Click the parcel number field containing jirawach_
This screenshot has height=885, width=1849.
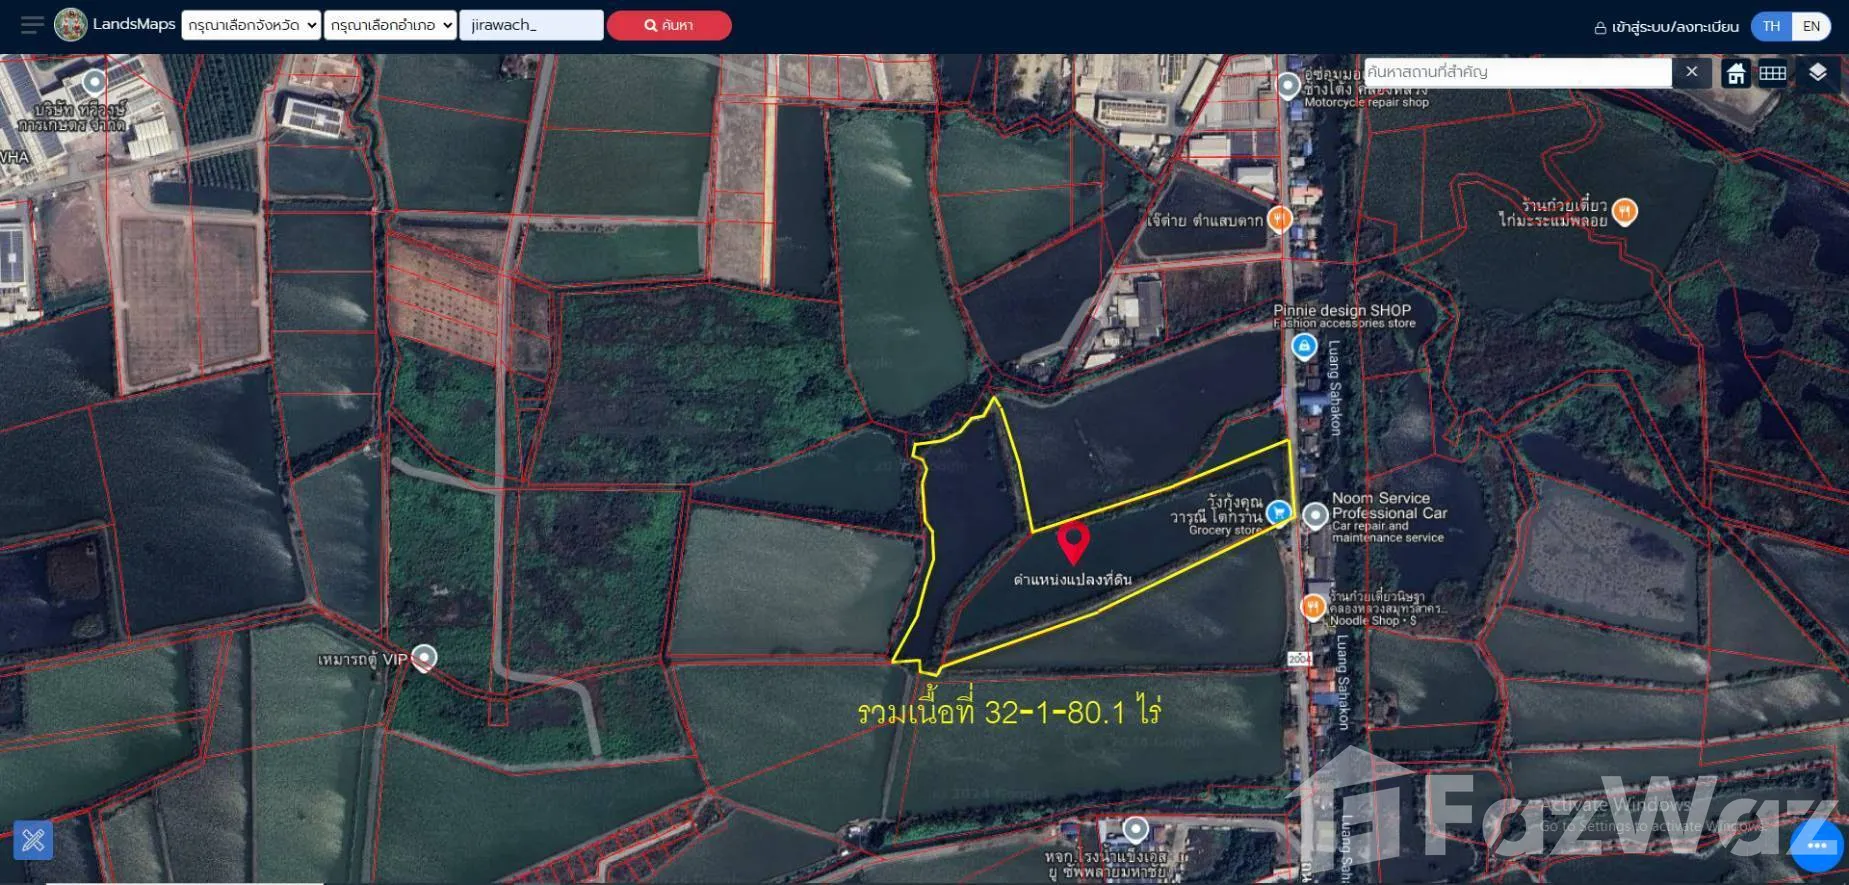pos(531,25)
